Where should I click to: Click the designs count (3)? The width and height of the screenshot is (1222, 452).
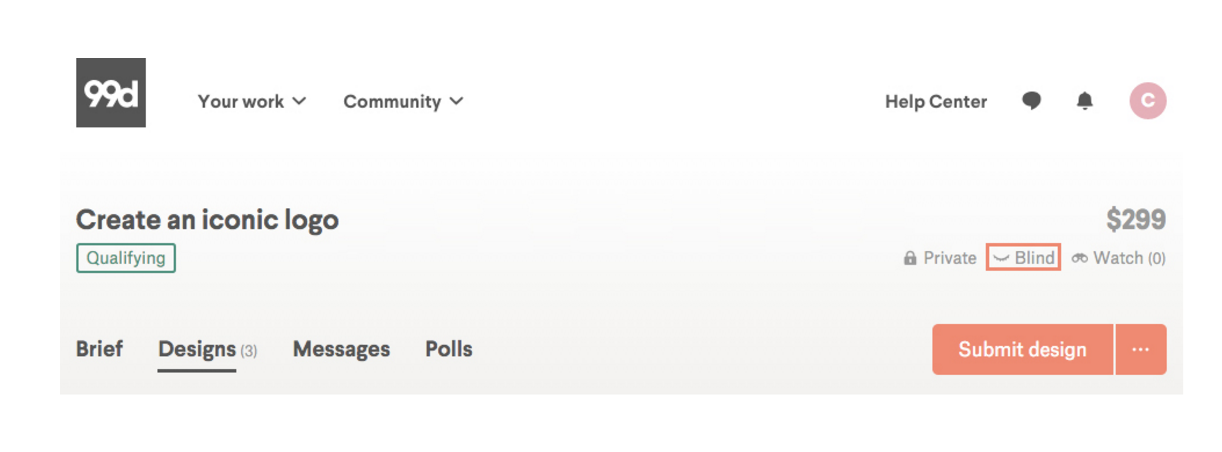[x=249, y=351]
